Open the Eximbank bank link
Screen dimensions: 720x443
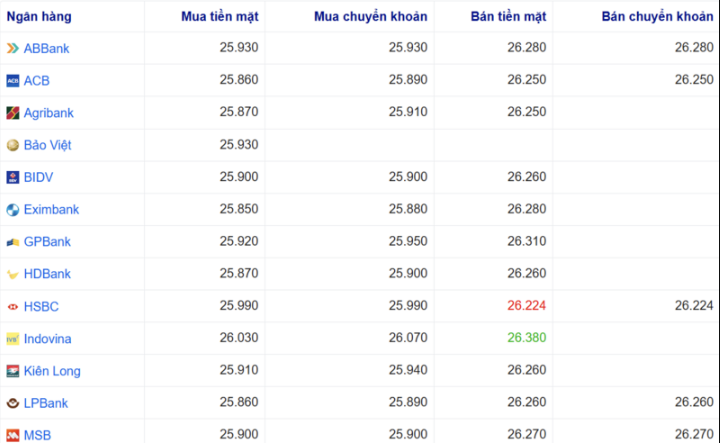(51, 210)
